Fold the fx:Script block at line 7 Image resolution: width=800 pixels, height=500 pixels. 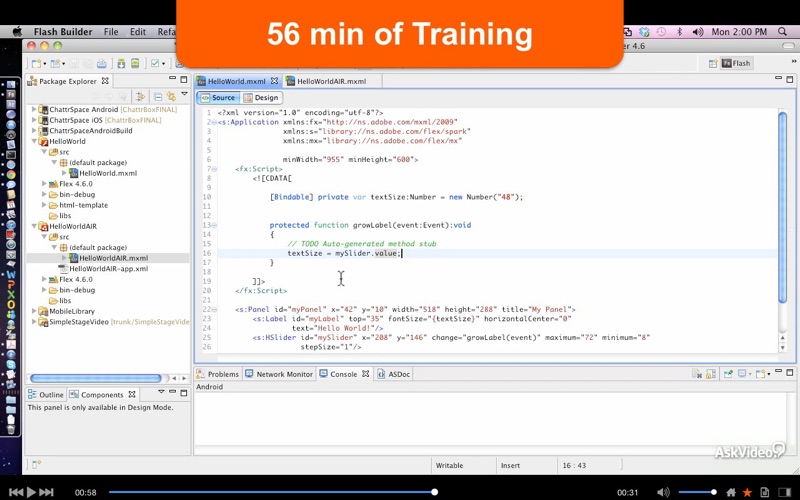(x=214, y=169)
